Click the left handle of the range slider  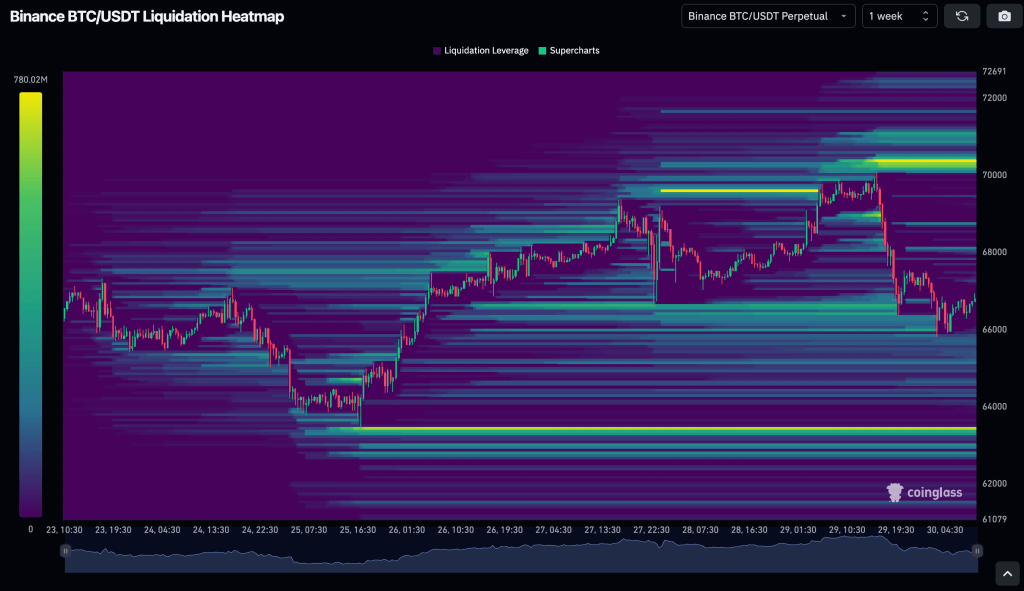[65, 551]
